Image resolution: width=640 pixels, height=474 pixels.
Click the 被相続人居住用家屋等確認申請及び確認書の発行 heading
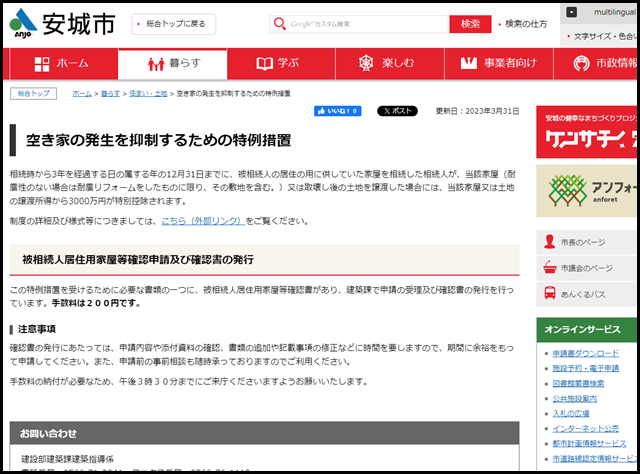138,260
